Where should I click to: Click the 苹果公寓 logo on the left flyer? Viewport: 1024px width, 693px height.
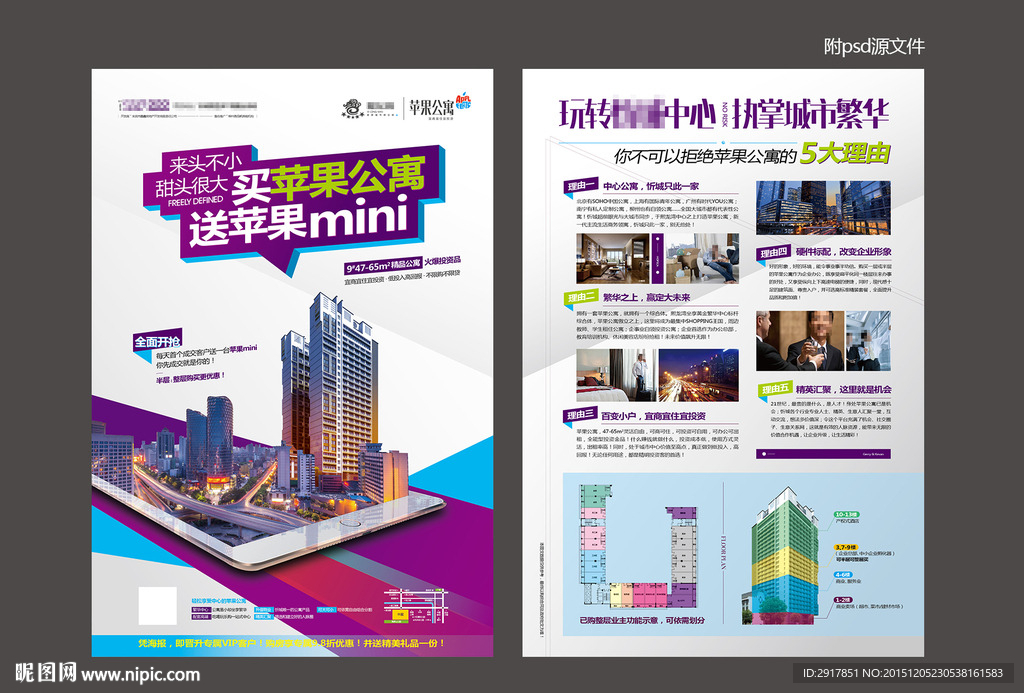click(439, 106)
